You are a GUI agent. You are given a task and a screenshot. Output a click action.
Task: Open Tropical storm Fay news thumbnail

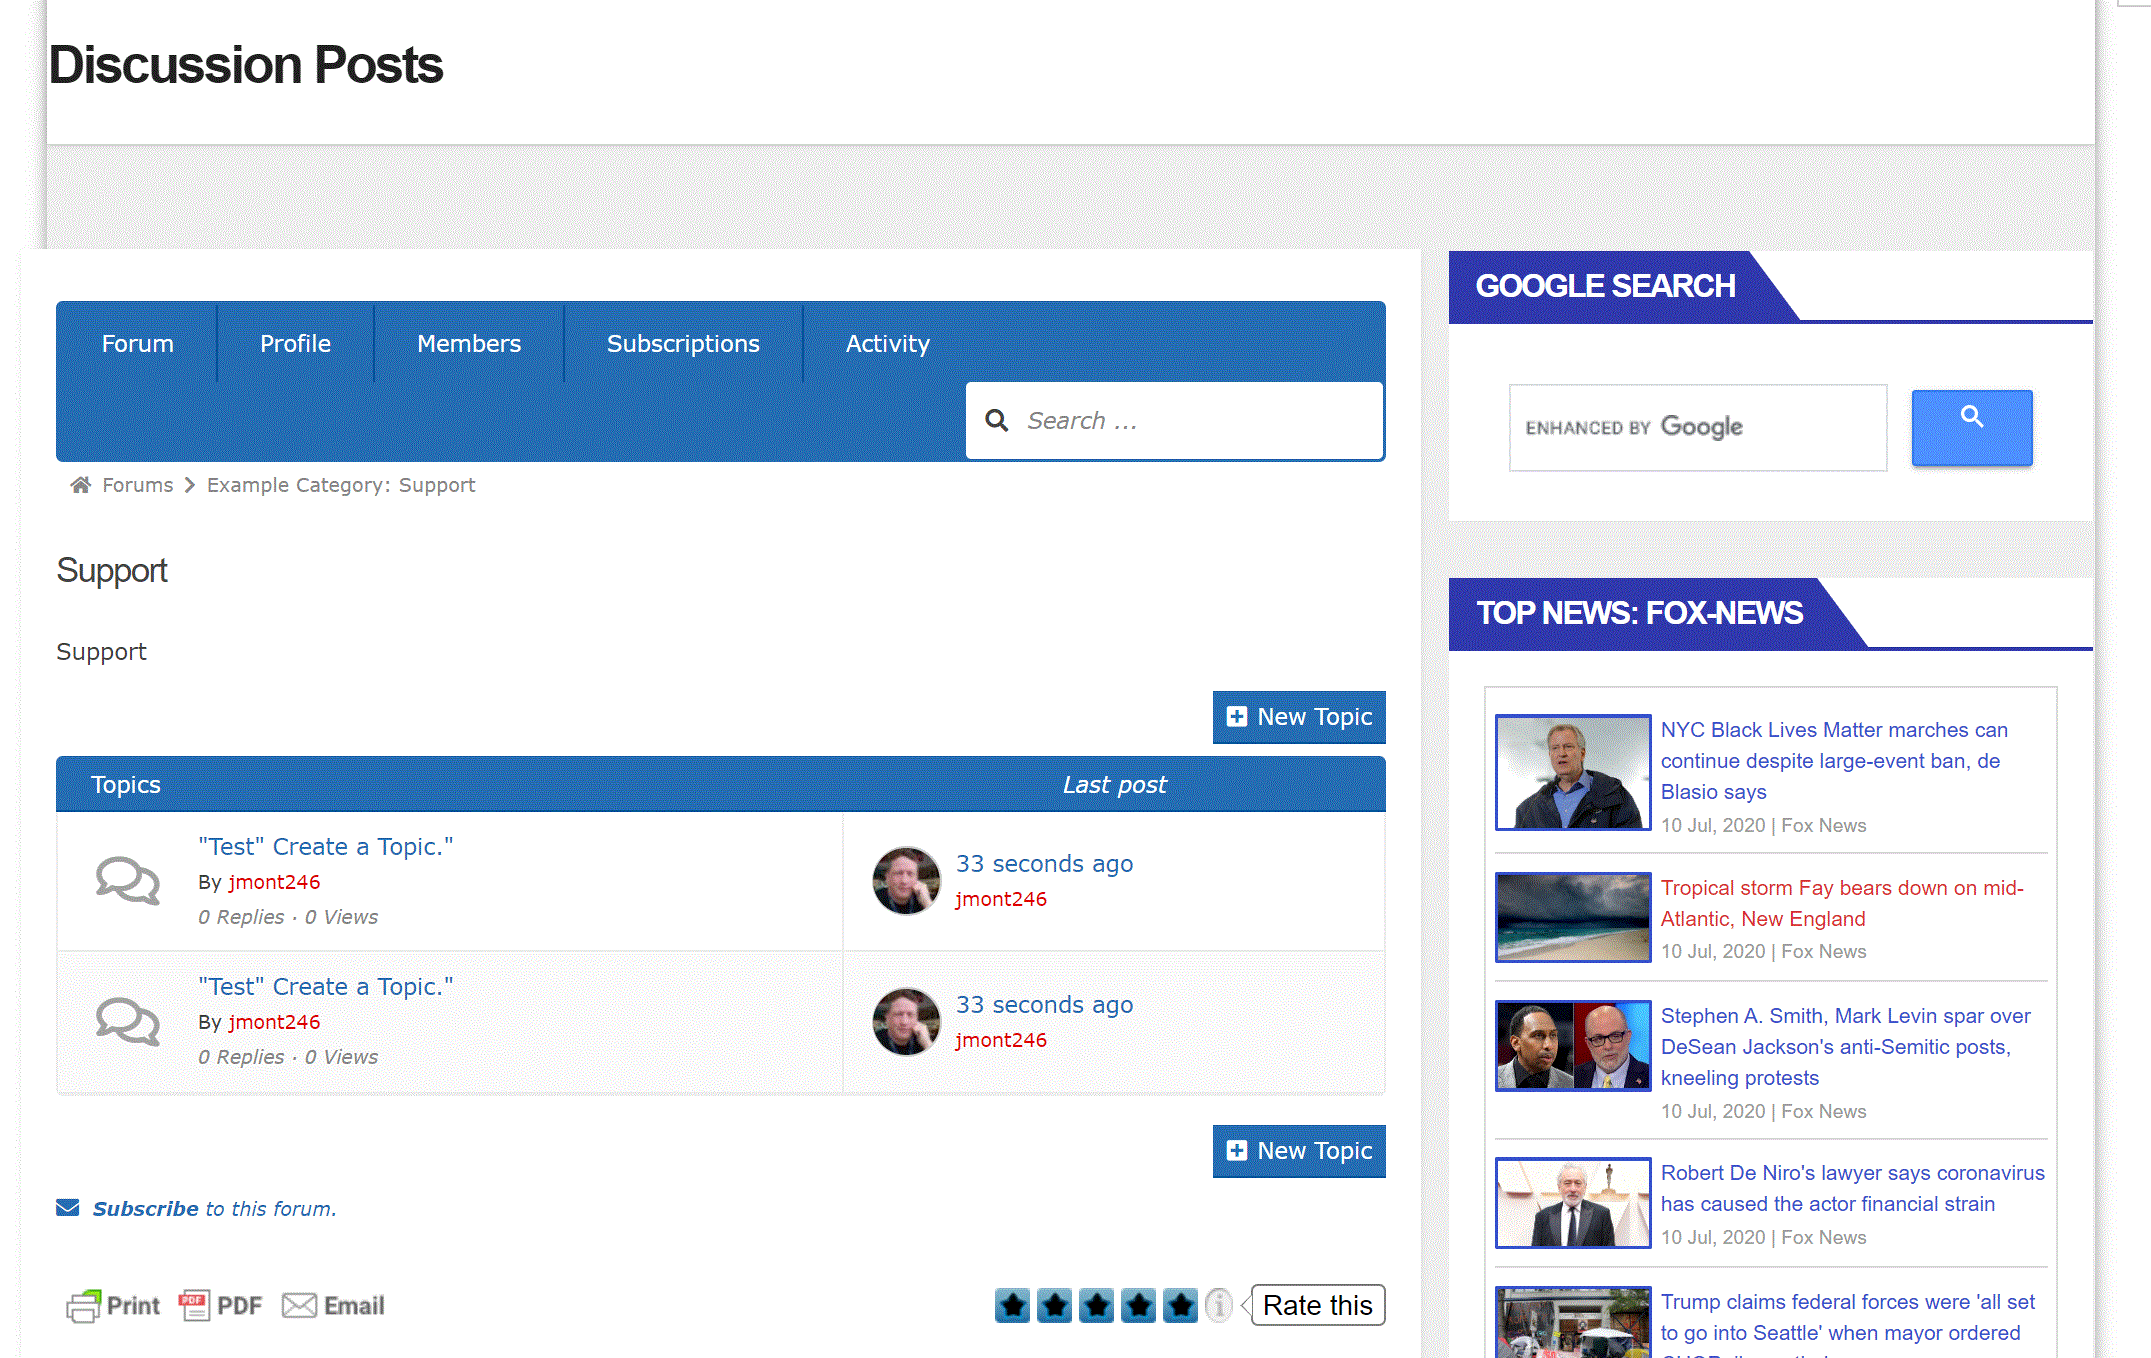[x=1572, y=917]
